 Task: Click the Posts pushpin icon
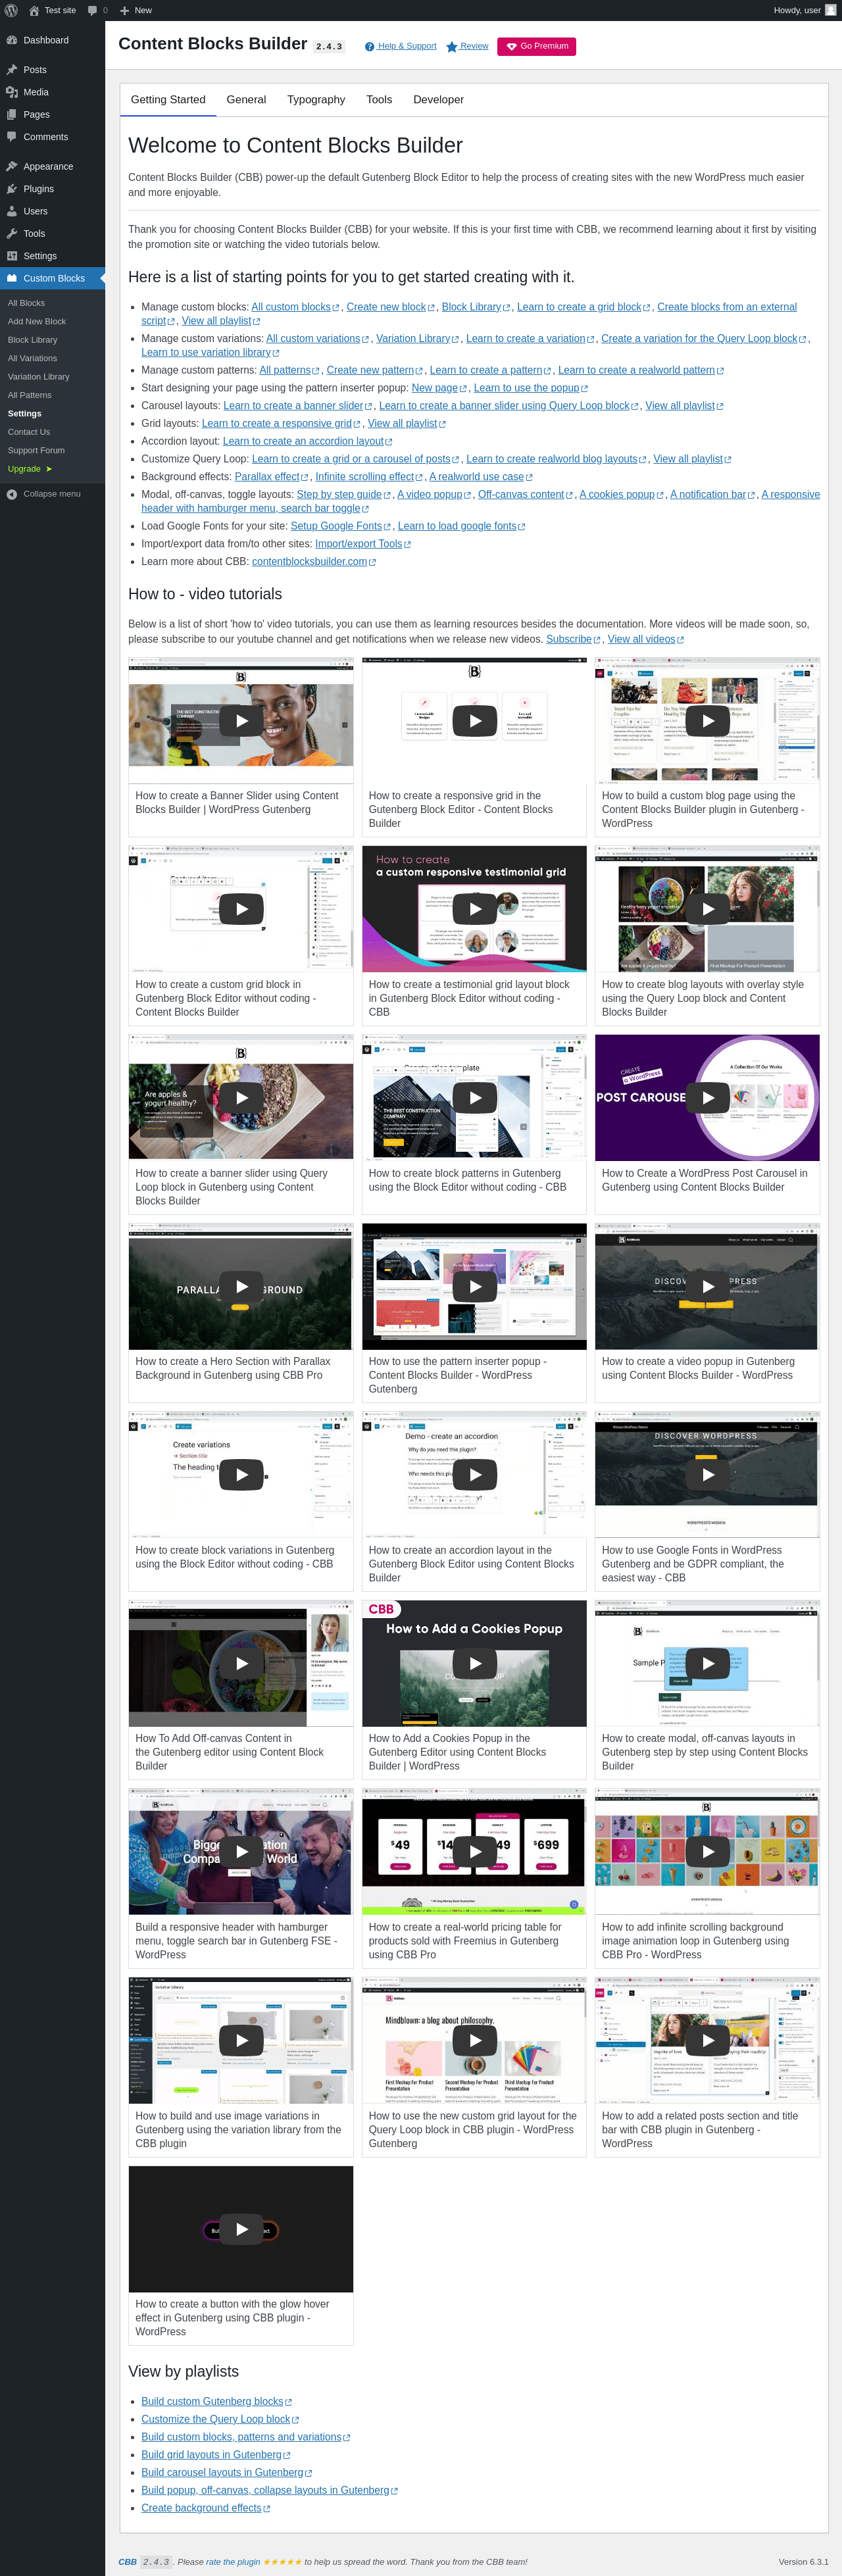[12, 70]
